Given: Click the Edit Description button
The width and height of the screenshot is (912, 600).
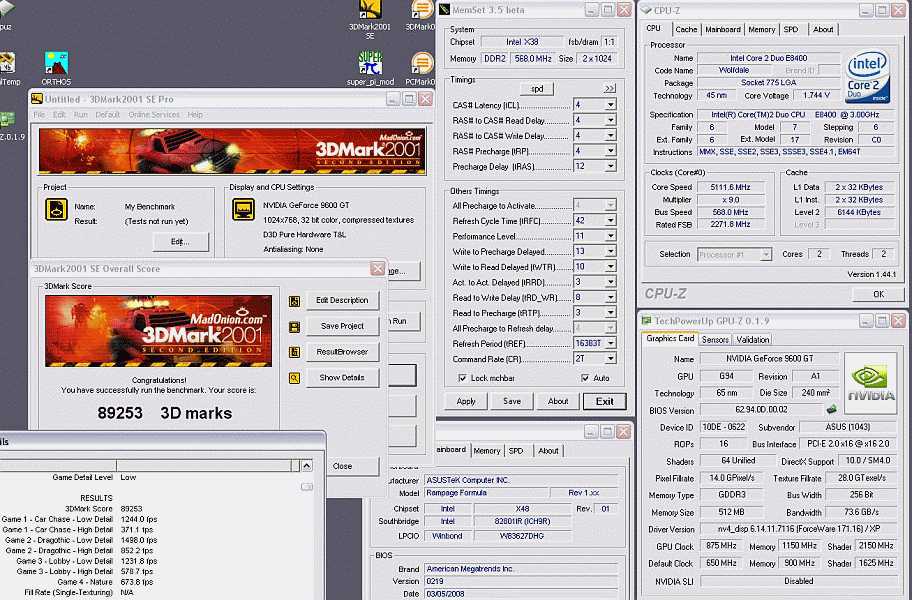Looking at the screenshot, I should (342, 301).
